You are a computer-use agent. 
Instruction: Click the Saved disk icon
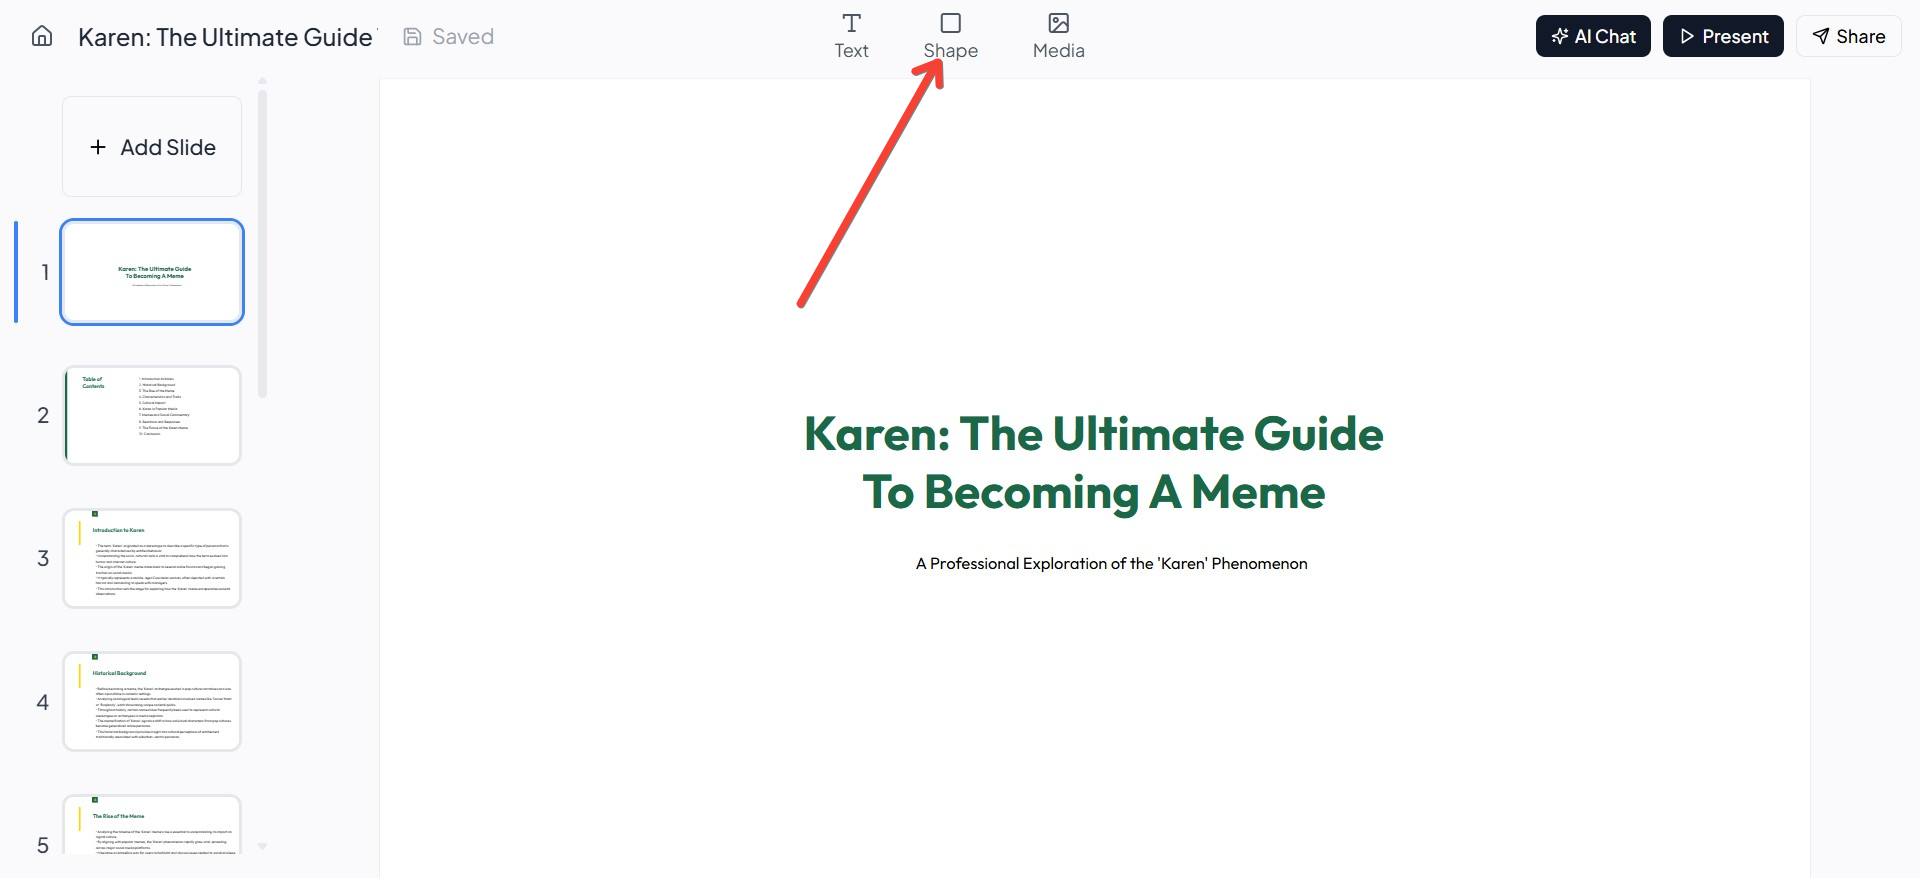click(x=412, y=37)
